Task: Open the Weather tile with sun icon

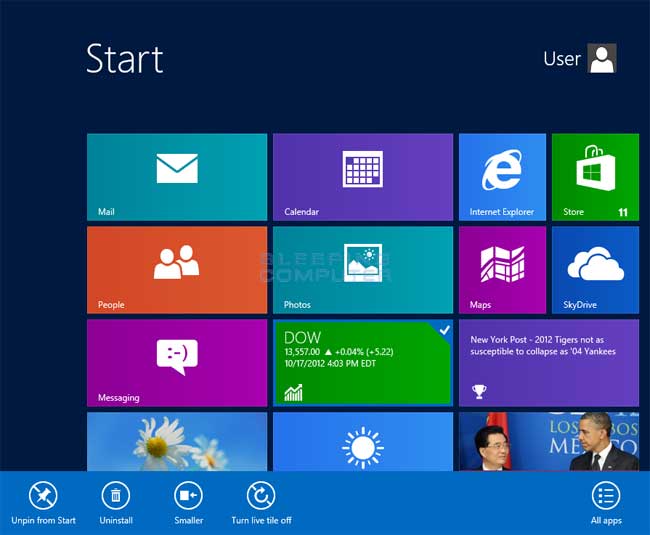Action: (363, 441)
